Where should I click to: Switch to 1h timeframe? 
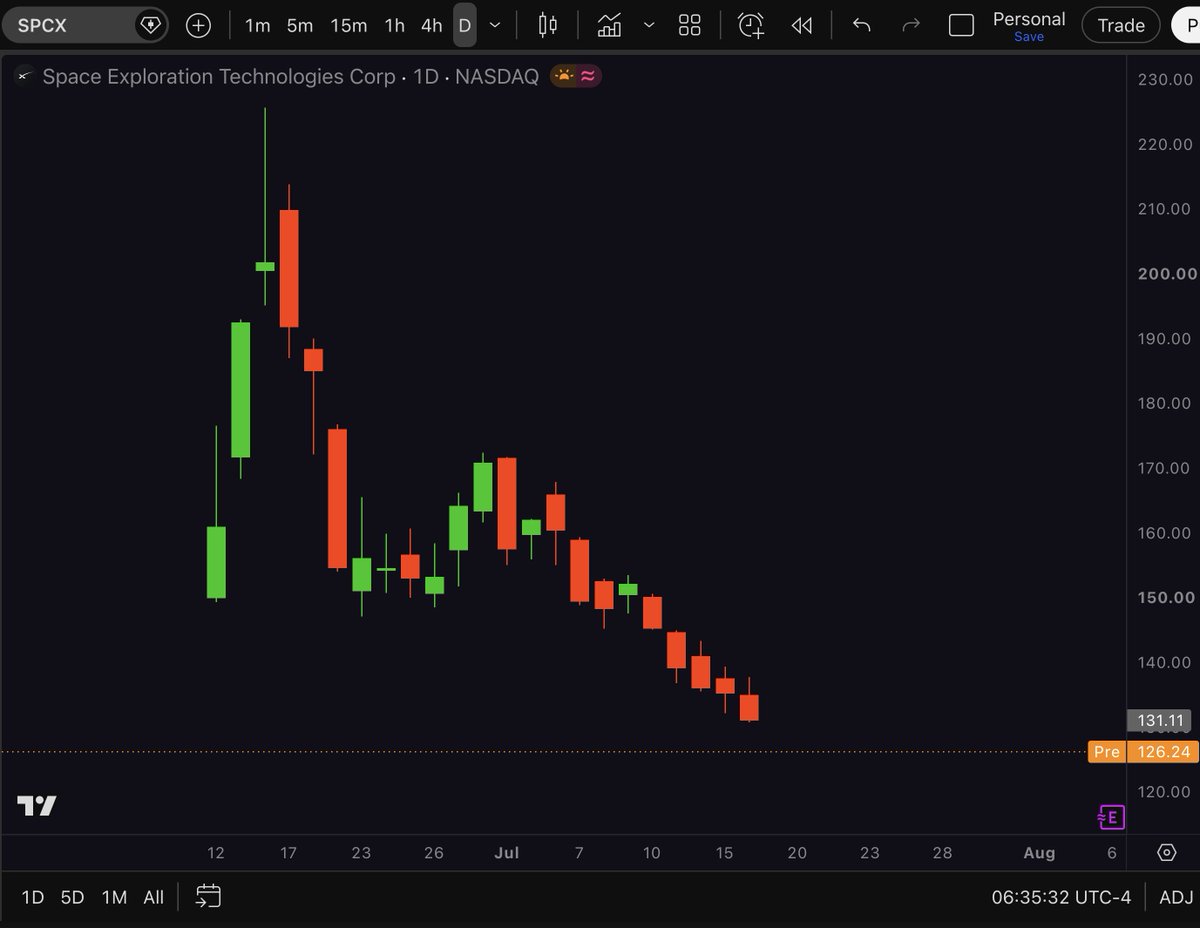[x=395, y=25]
